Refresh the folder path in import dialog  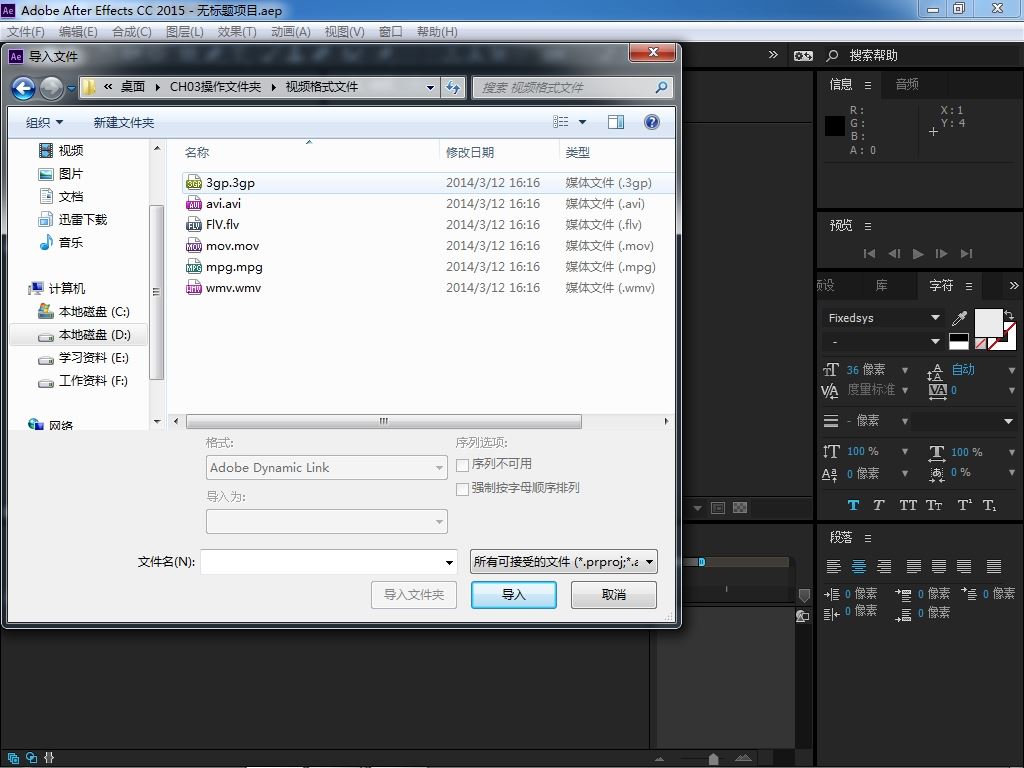(x=453, y=88)
